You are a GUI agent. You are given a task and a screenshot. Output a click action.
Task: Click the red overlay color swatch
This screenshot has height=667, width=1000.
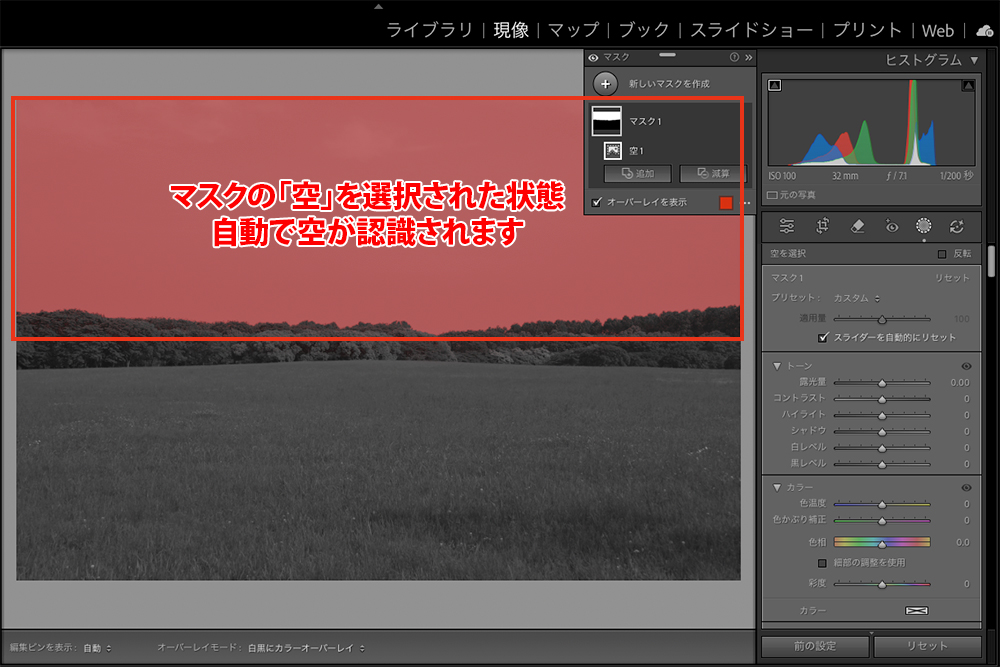point(727,203)
